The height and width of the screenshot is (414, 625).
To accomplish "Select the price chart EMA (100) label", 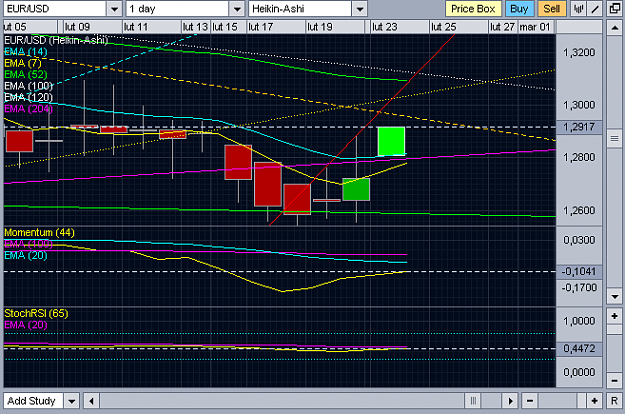I will click(28, 86).
